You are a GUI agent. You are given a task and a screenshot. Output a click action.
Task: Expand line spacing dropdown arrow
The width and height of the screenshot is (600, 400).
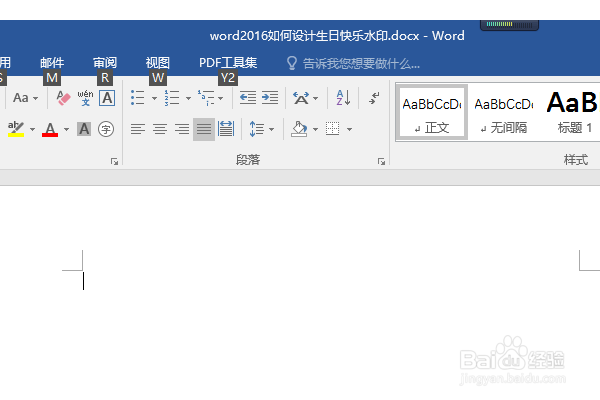pos(272,129)
